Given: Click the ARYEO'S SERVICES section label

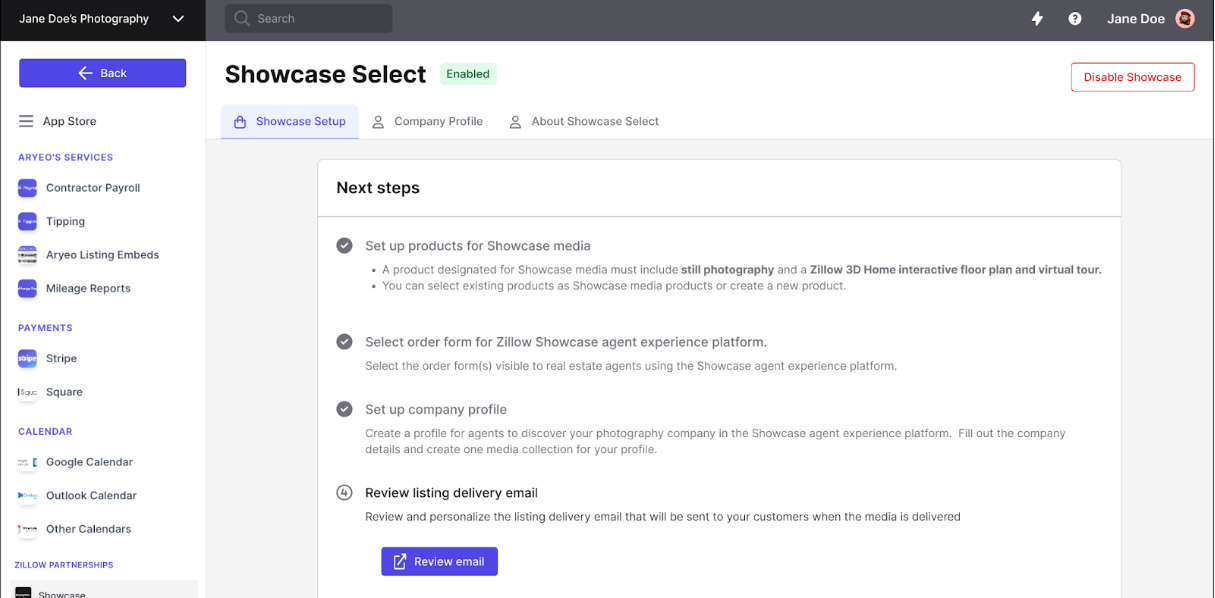Looking at the screenshot, I should tap(65, 157).
